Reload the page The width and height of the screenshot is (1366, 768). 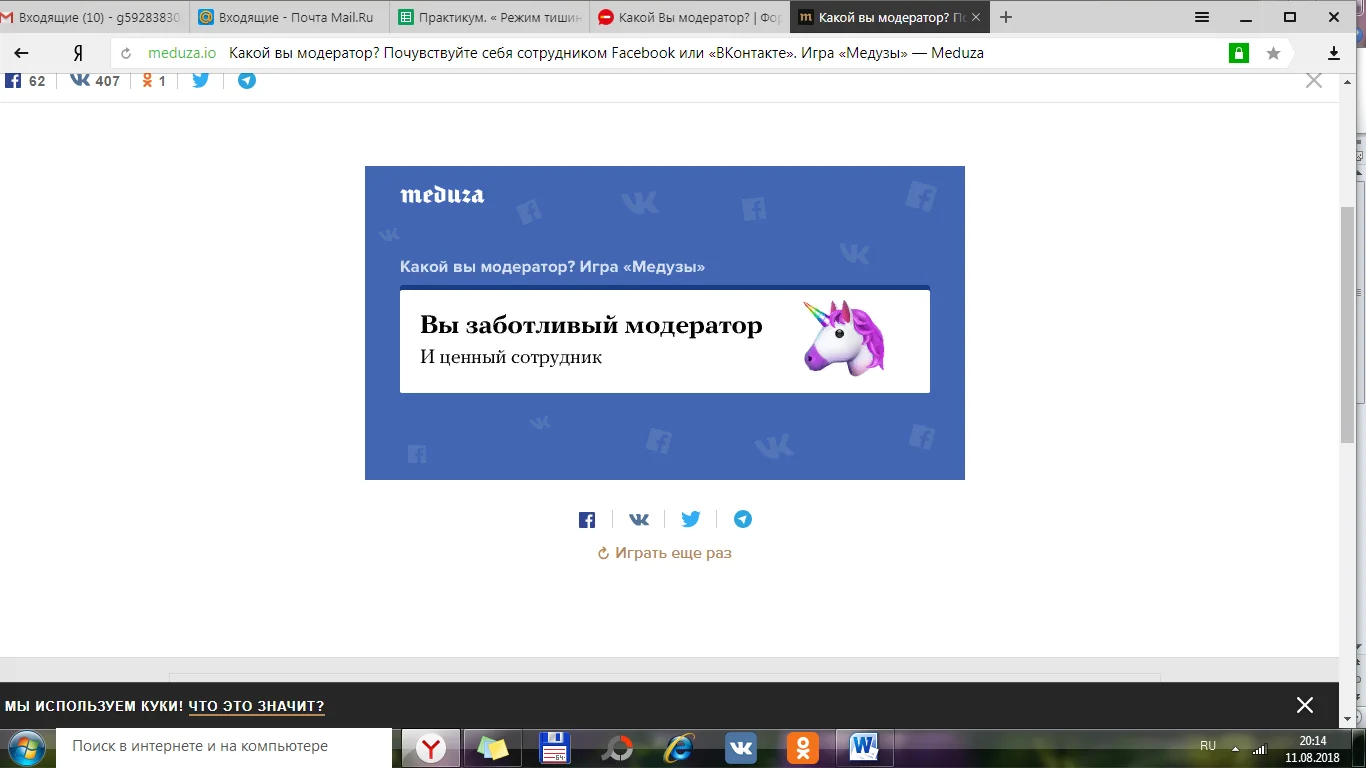(126, 53)
